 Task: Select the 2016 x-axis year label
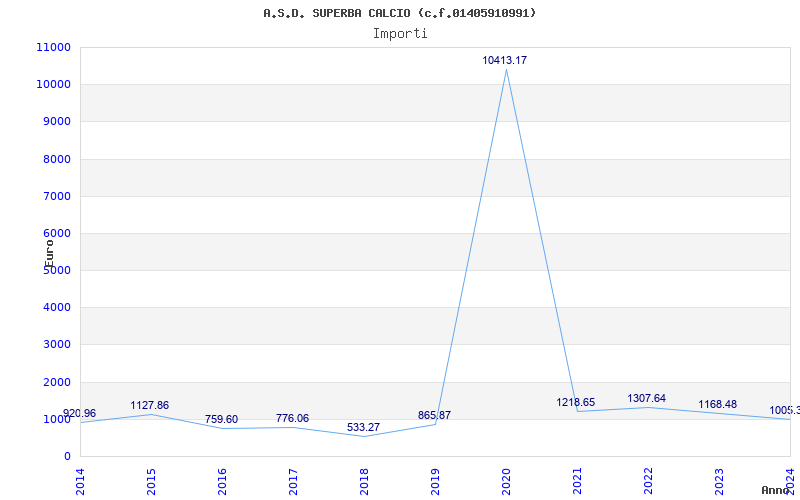pos(222,482)
